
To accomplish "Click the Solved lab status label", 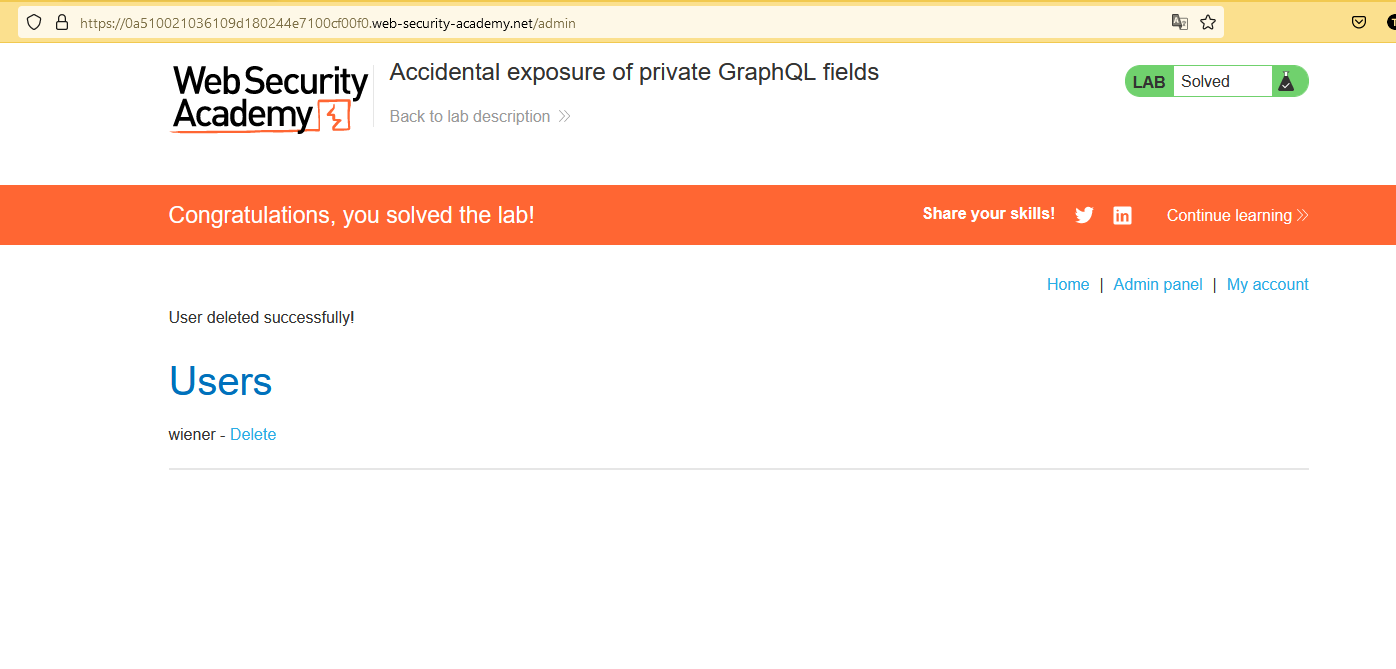I will pyautogui.click(x=1205, y=82).
